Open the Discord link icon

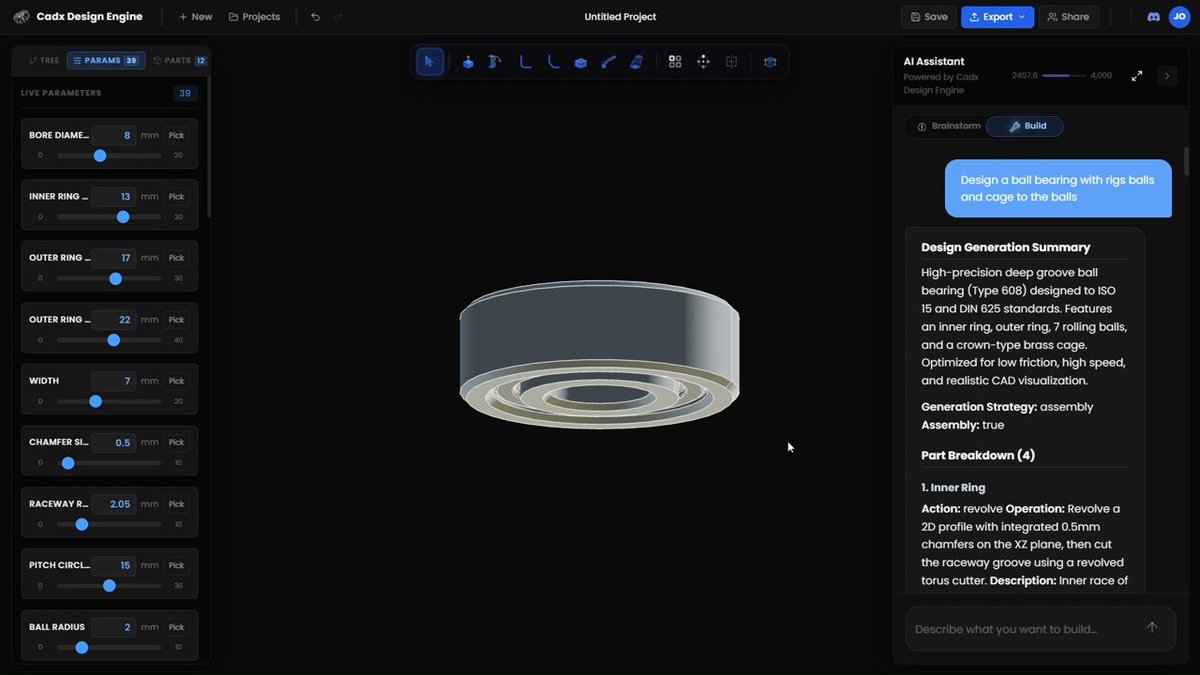point(1153,17)
